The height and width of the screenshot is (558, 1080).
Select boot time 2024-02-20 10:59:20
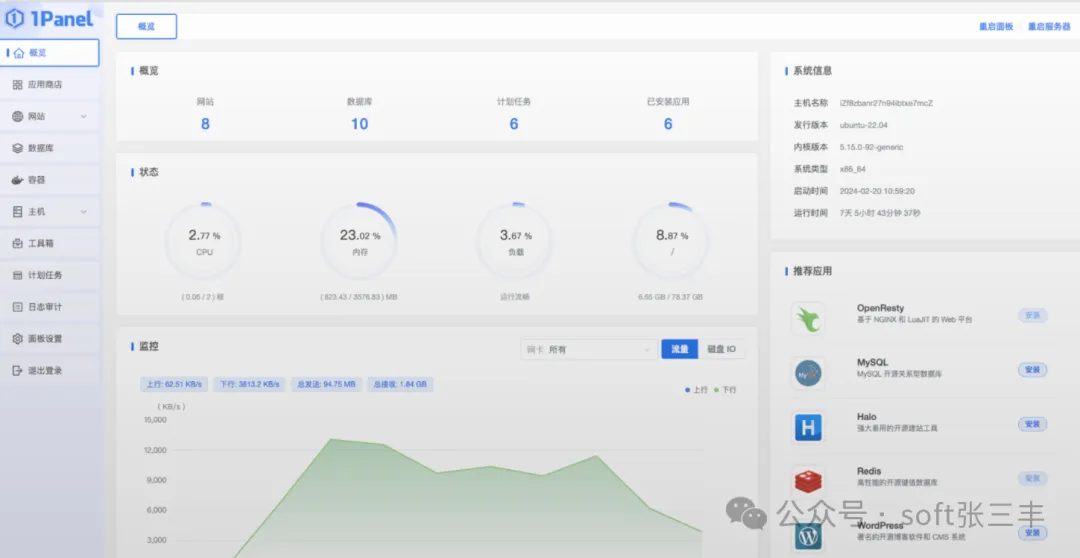tap(877, 192)
